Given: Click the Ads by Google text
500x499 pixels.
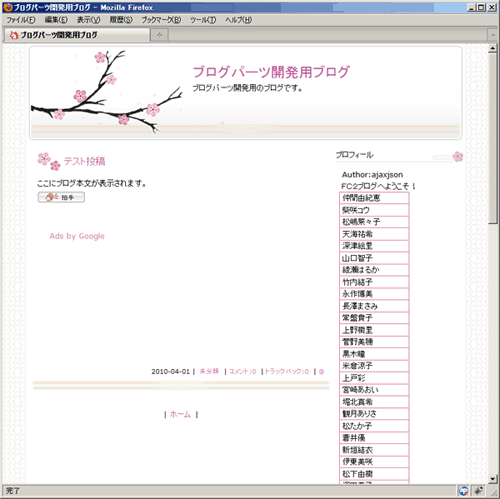Looking at the screenshot, I should coord(77,236).
